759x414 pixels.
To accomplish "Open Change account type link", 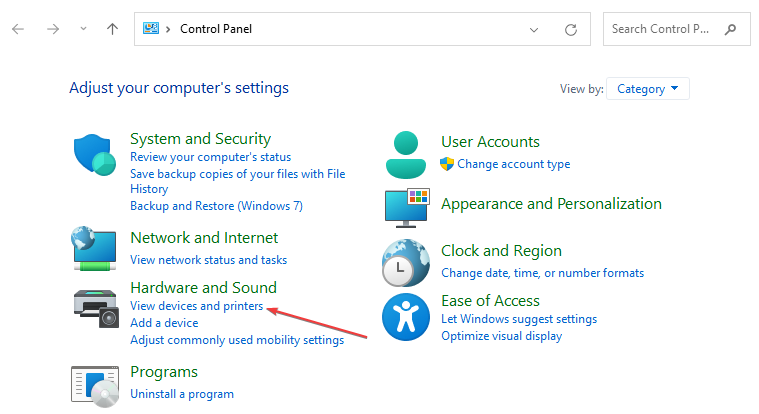I will 514,164.
